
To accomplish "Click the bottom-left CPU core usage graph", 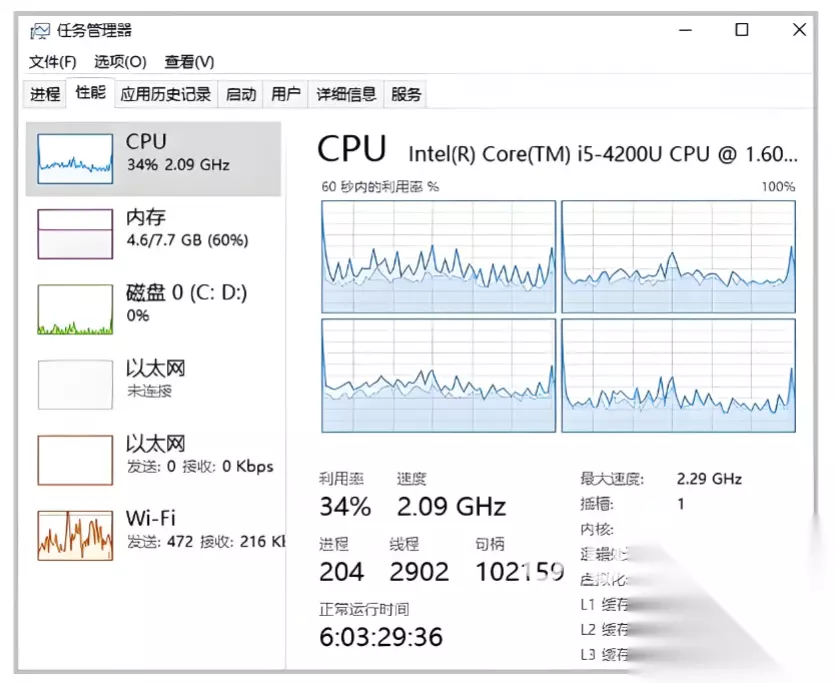I will [x=438, y=375].
